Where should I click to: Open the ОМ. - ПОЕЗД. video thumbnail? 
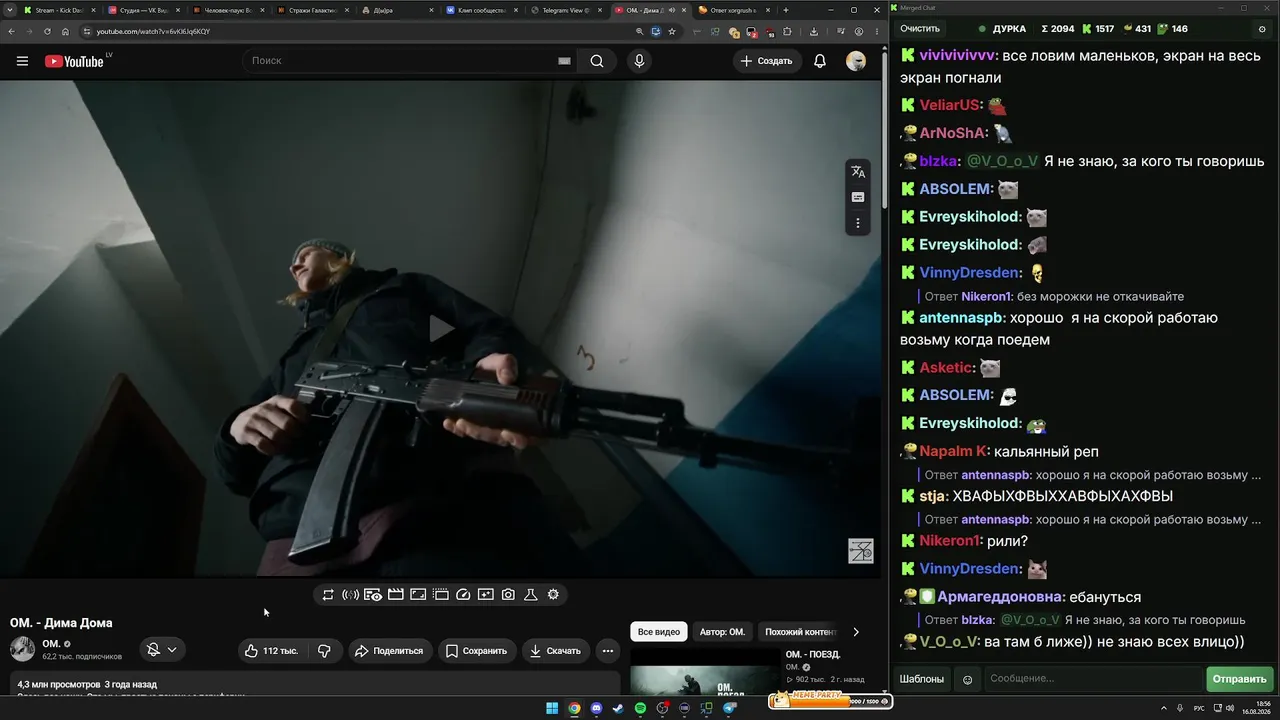pyautogui.click(x=705, y=673)
